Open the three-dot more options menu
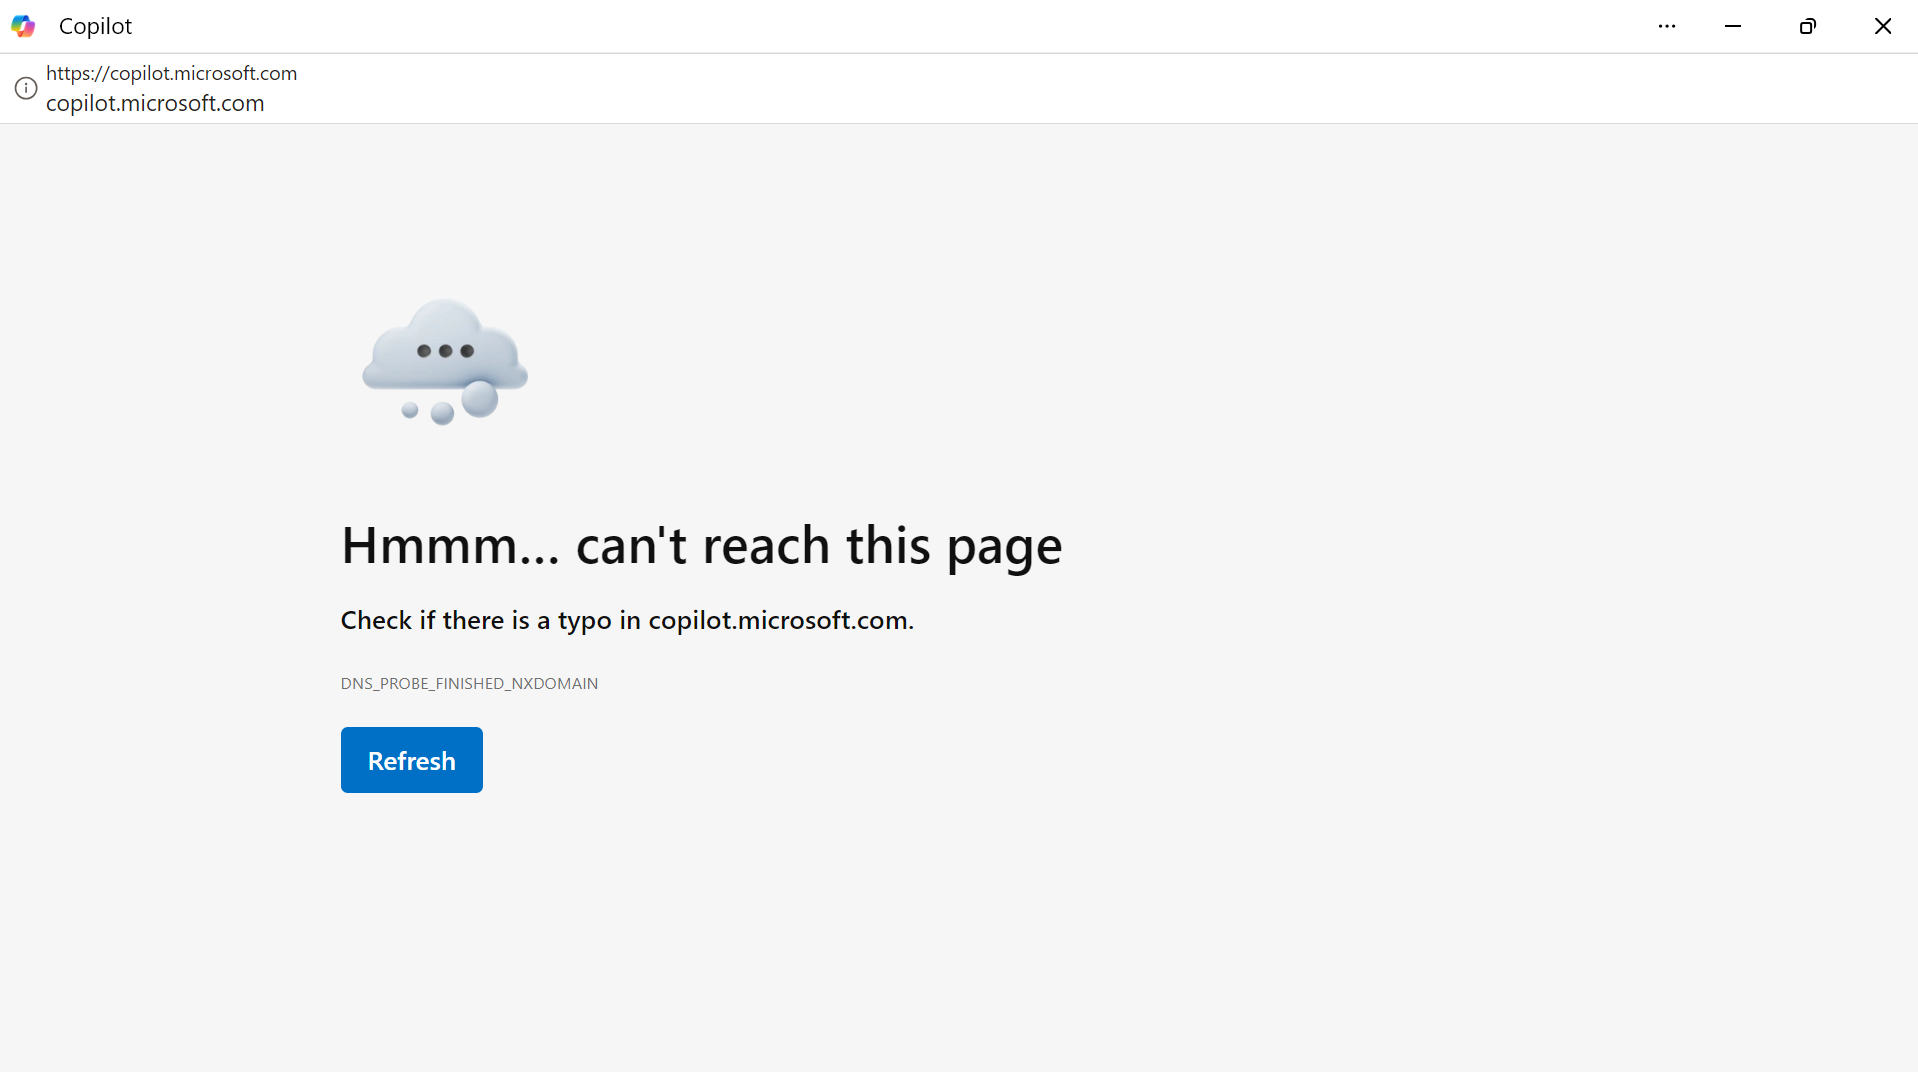Image resolution: width=1918 pixels, height=1072 pixels. (1666, 26)
